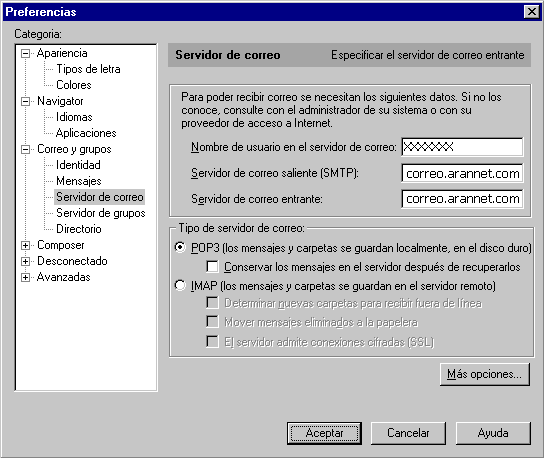Open the Colores preferences page
The height and width of the screenshot is (458, 544).
click(74, 85)
